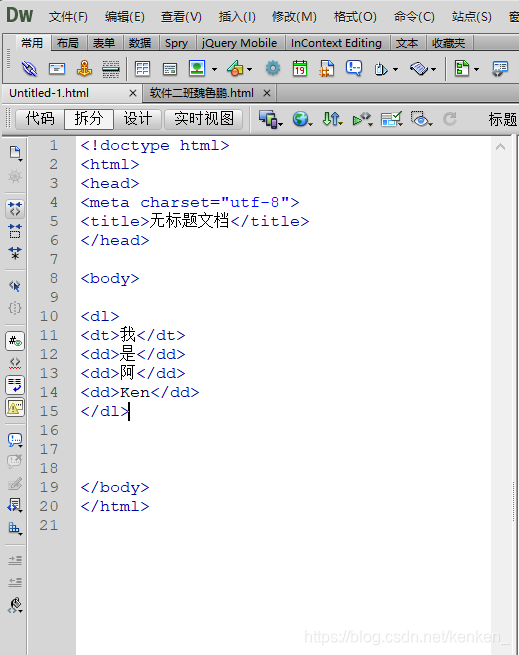Click the Open Documents icon in coding toolbar

click(x=15, y=153)
